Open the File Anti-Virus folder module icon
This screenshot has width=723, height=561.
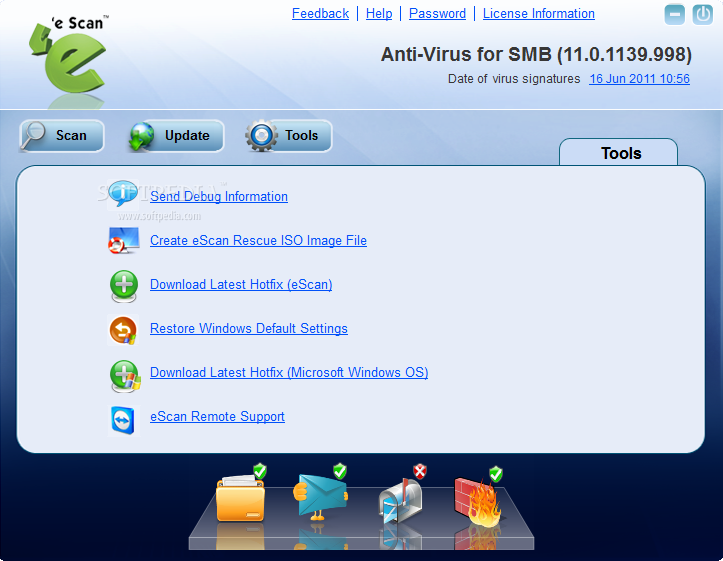coord(240,499)
